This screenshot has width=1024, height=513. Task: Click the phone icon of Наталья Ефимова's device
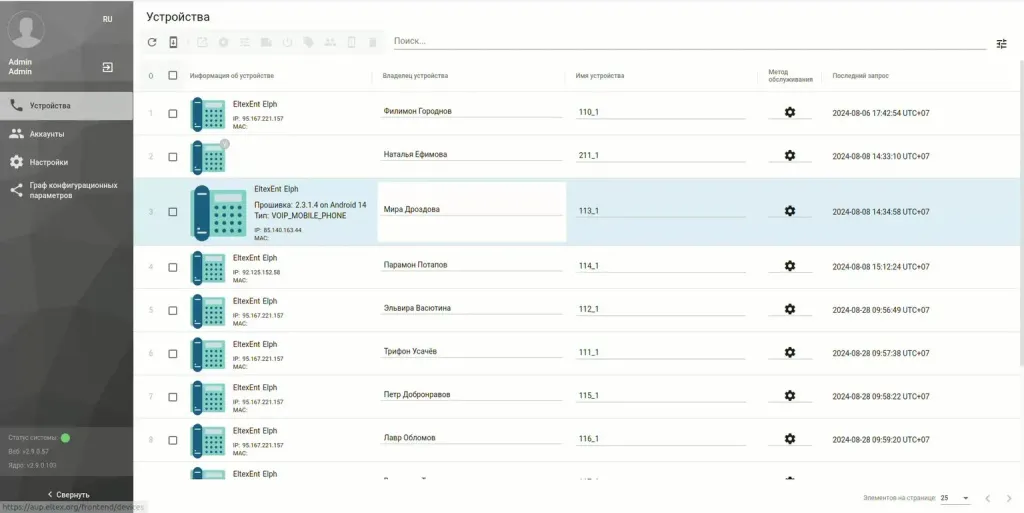[208, 157]
